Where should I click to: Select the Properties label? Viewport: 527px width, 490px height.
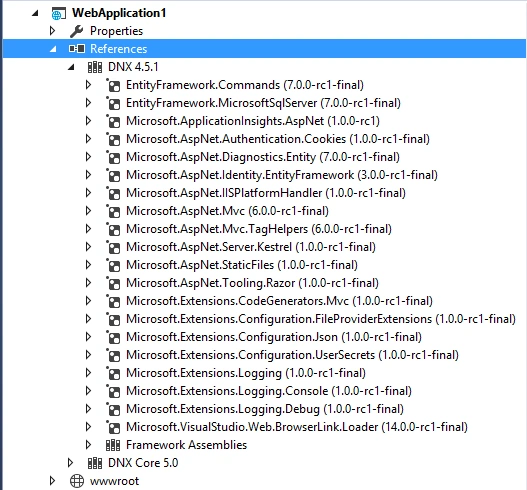tap(116, 31)
